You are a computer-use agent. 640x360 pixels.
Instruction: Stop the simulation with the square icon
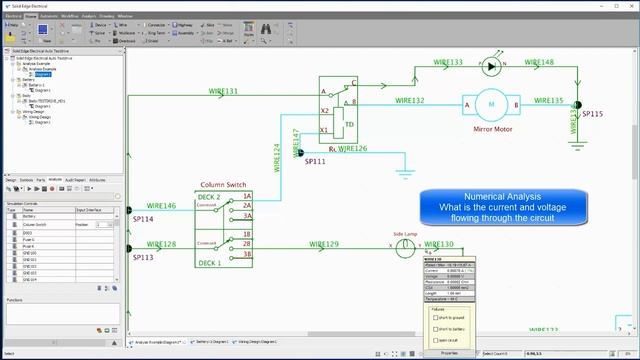pos(44,189)
